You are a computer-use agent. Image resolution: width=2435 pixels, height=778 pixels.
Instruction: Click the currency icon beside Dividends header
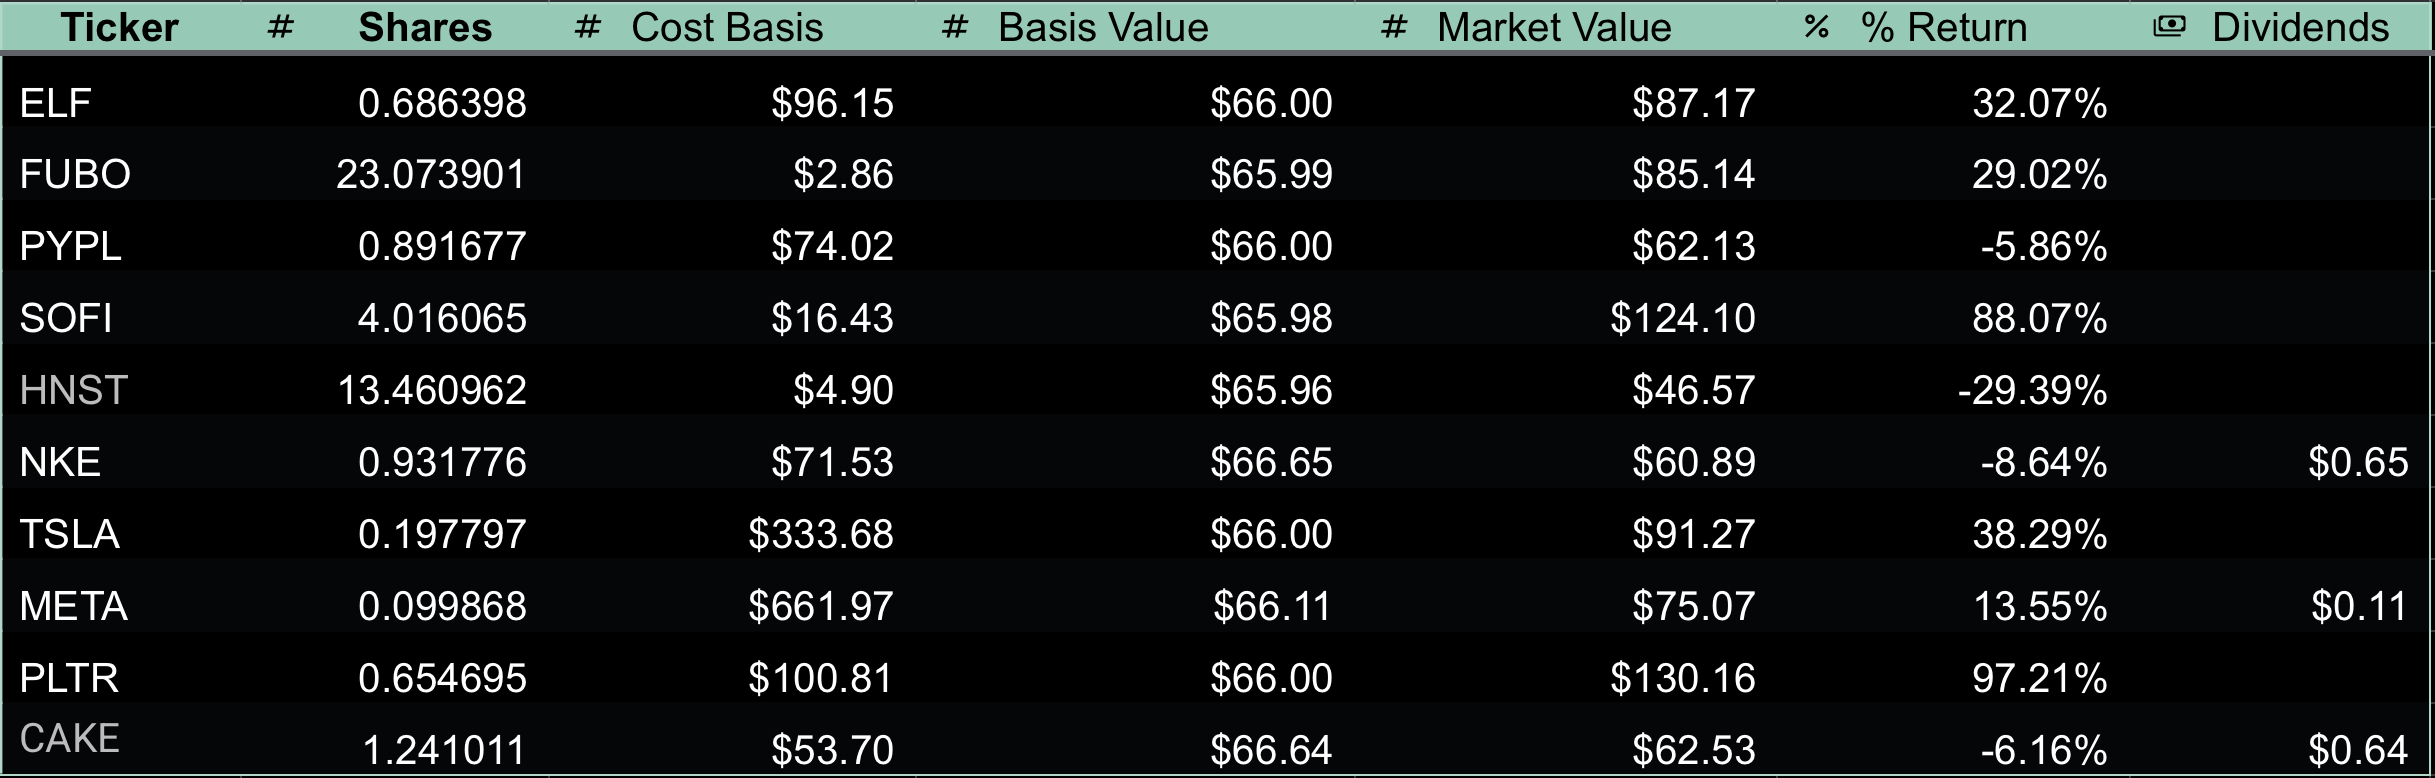(x=2168, y=27)
